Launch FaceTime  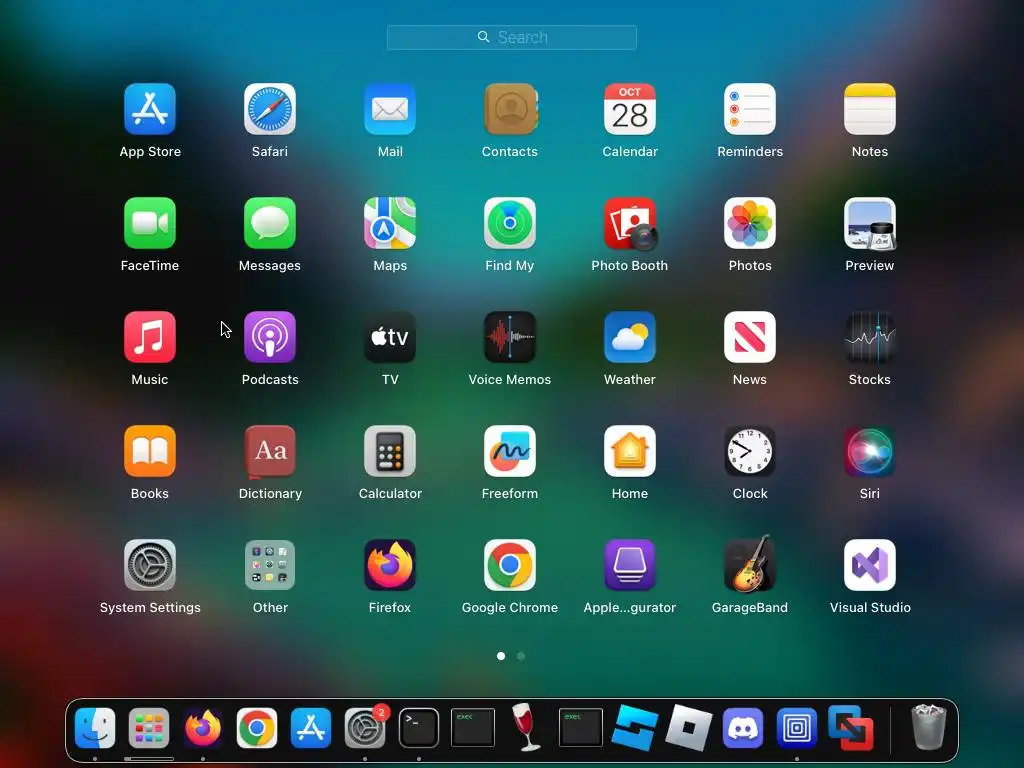(150, 223)
